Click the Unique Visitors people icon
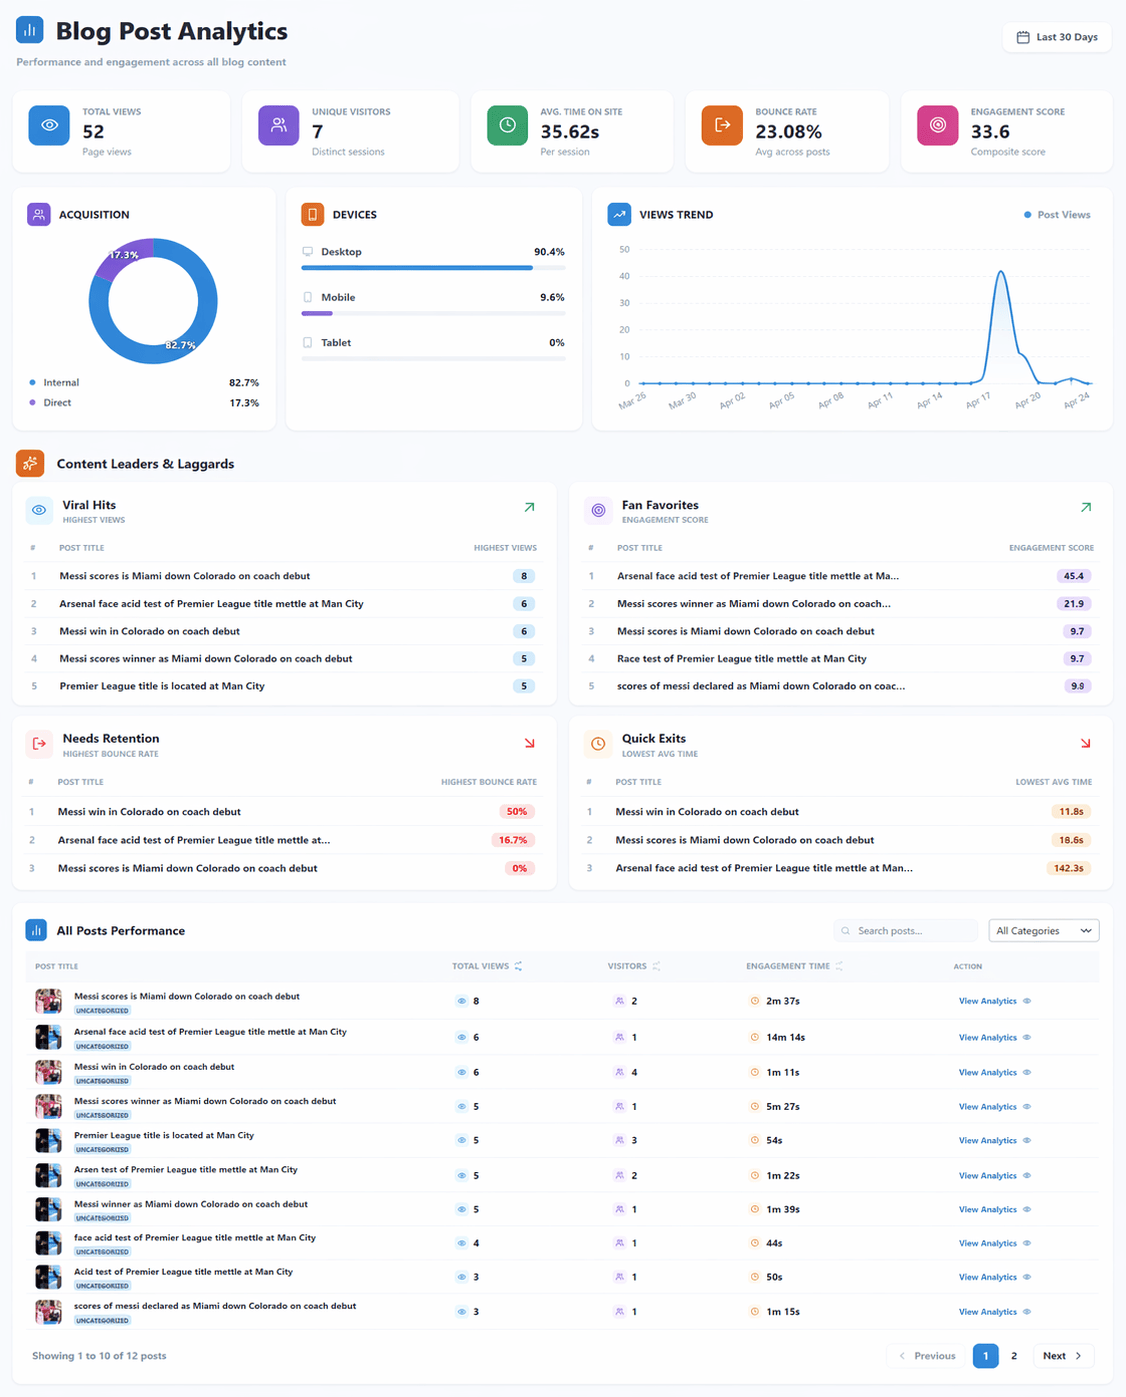Image resolution: width=1126 pixels, height=1397 pixels. pyautogui.click(x=279, y=125)
